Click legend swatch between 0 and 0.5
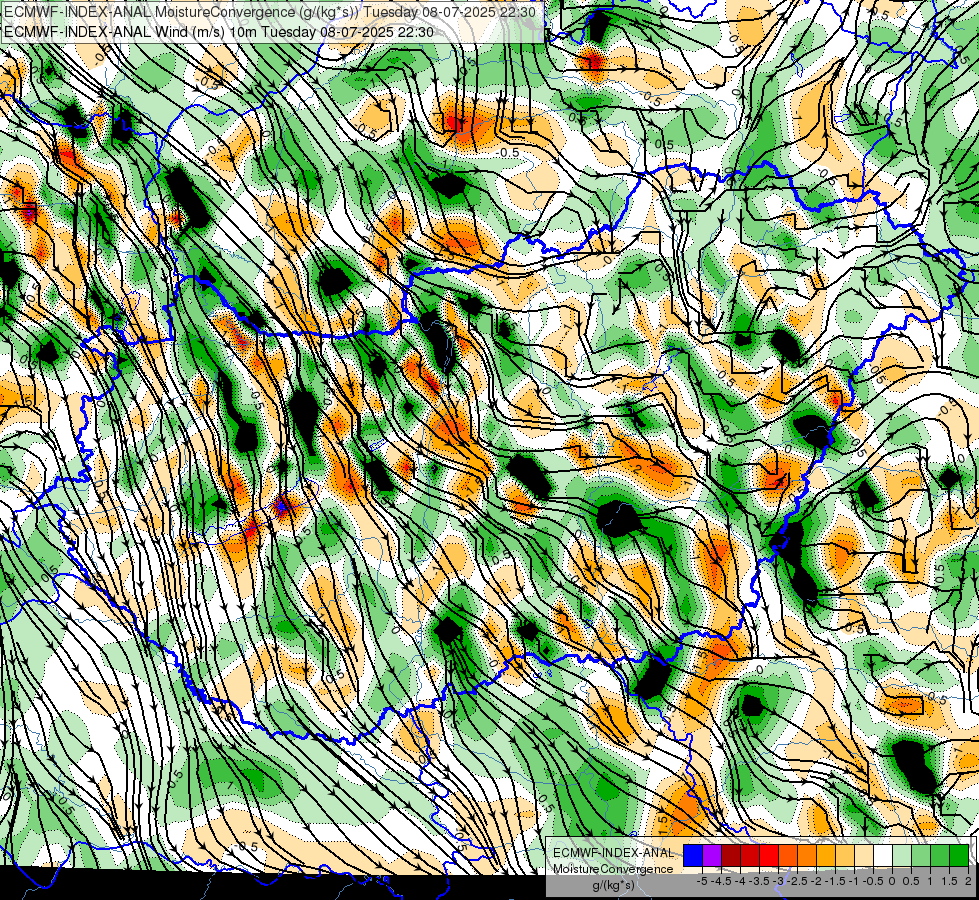The image size is (979, 900). pyautogui.click(x=902, y=856)
